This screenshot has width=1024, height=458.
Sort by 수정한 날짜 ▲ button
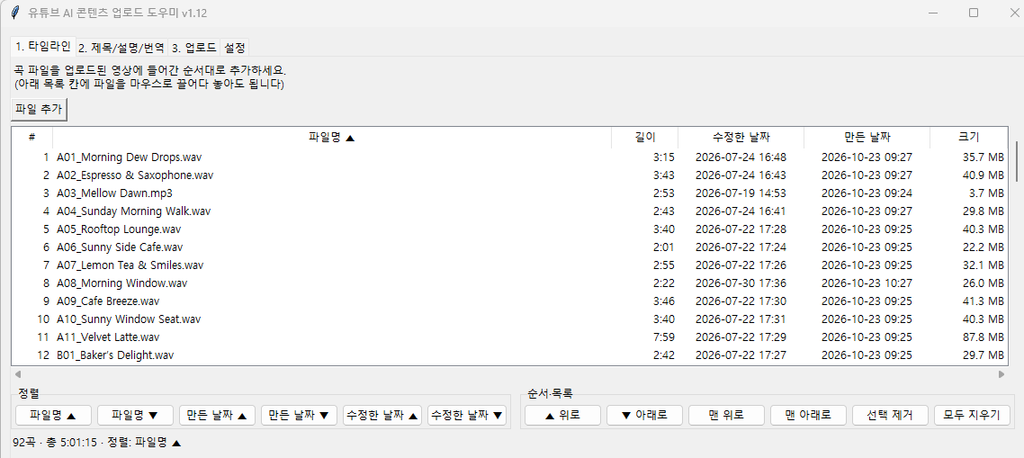point(382,415)
